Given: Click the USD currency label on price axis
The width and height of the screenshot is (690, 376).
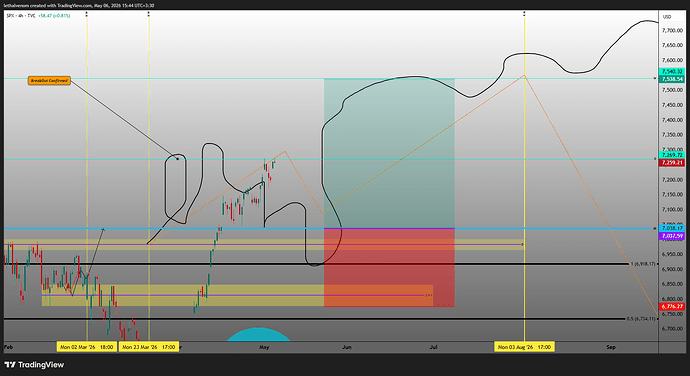Looking at the screenshot, I should (x=667, y=17).
